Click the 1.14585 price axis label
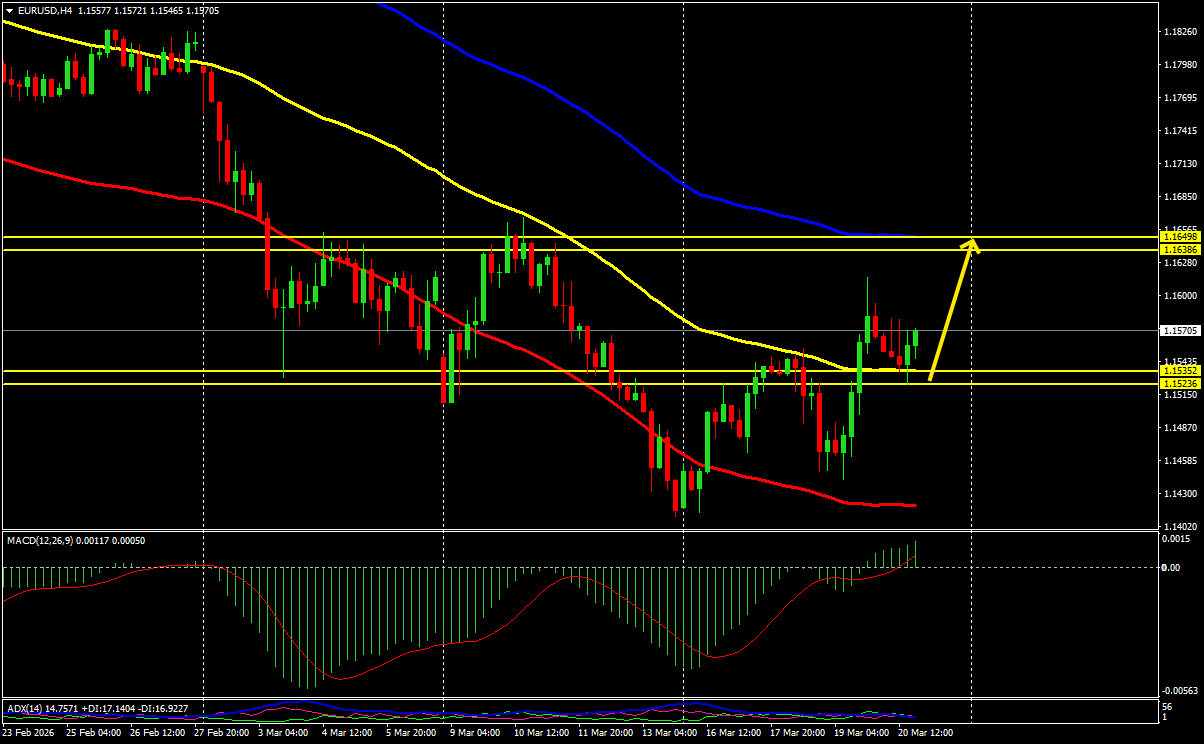The height and width of the screenshot is (744, 1204). click(x=1181, y=461)
